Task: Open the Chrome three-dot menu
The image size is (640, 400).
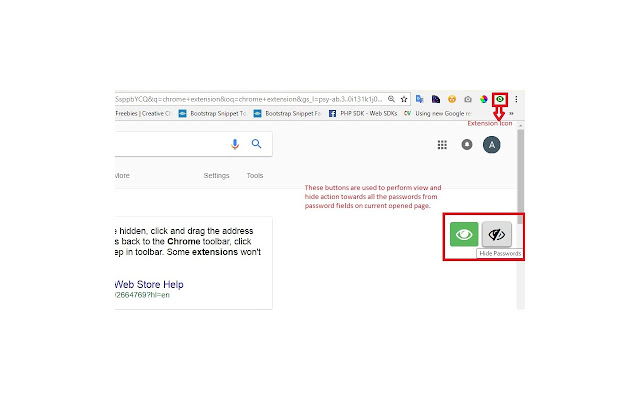Action: coord(516,99)
